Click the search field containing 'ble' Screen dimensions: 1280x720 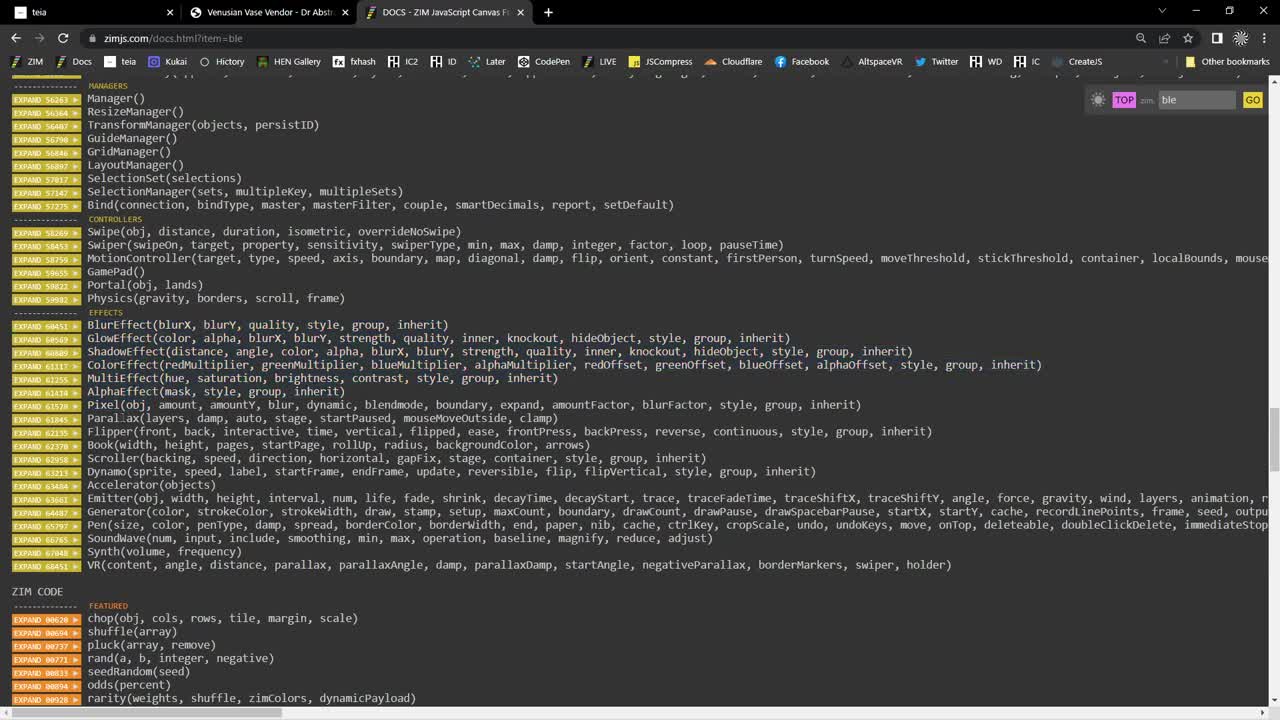[x=1197, y=99]
